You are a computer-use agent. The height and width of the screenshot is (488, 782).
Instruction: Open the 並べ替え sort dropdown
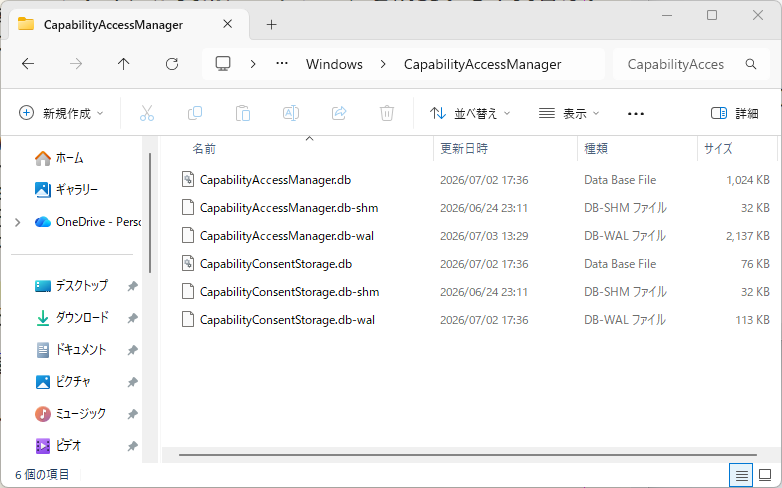470,113
